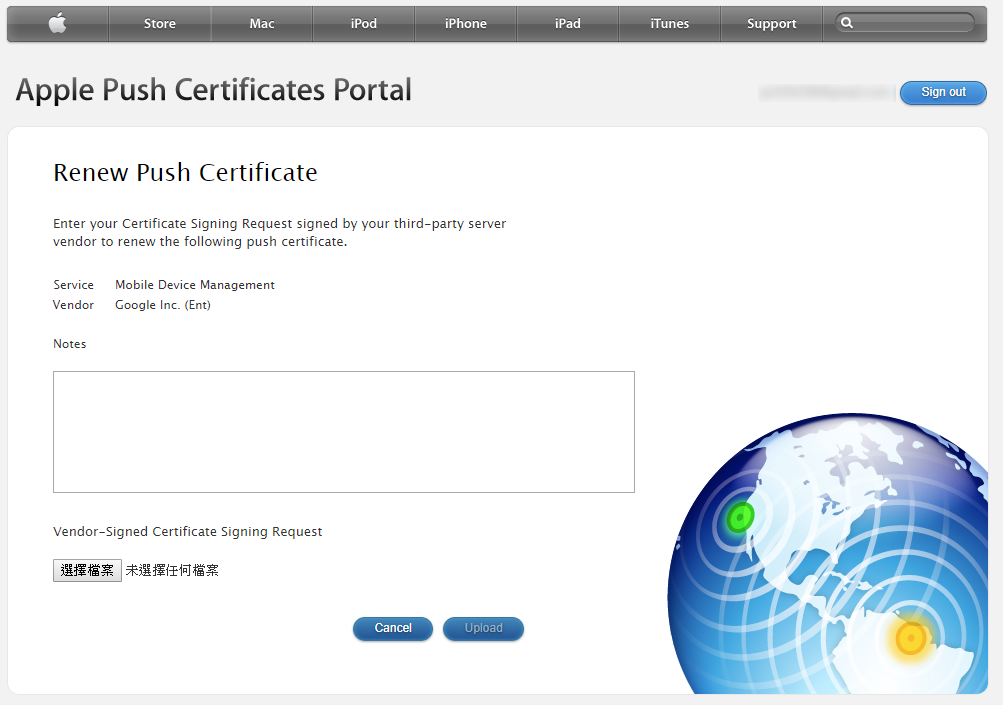
Task: Click the magnifying glass search icon
Action: click(x=849, y=21)
